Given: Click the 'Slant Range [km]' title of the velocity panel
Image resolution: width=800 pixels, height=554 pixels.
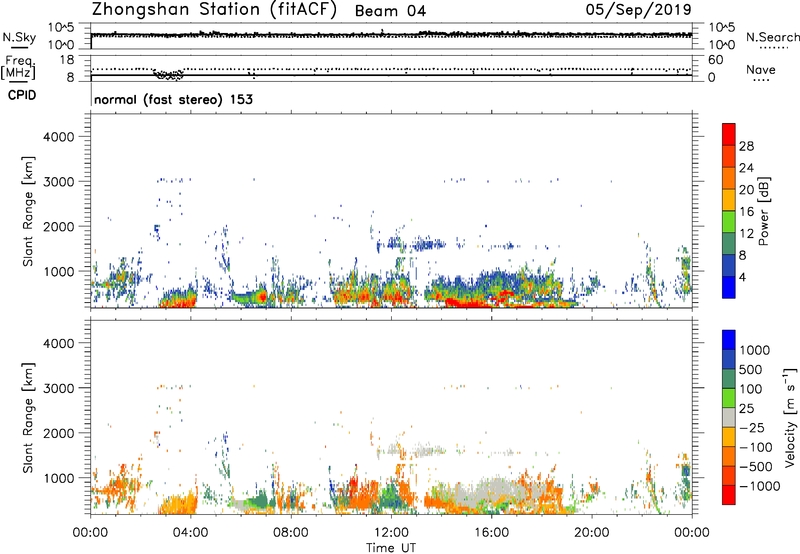Looking at the screenshot, I should (28, 418).
